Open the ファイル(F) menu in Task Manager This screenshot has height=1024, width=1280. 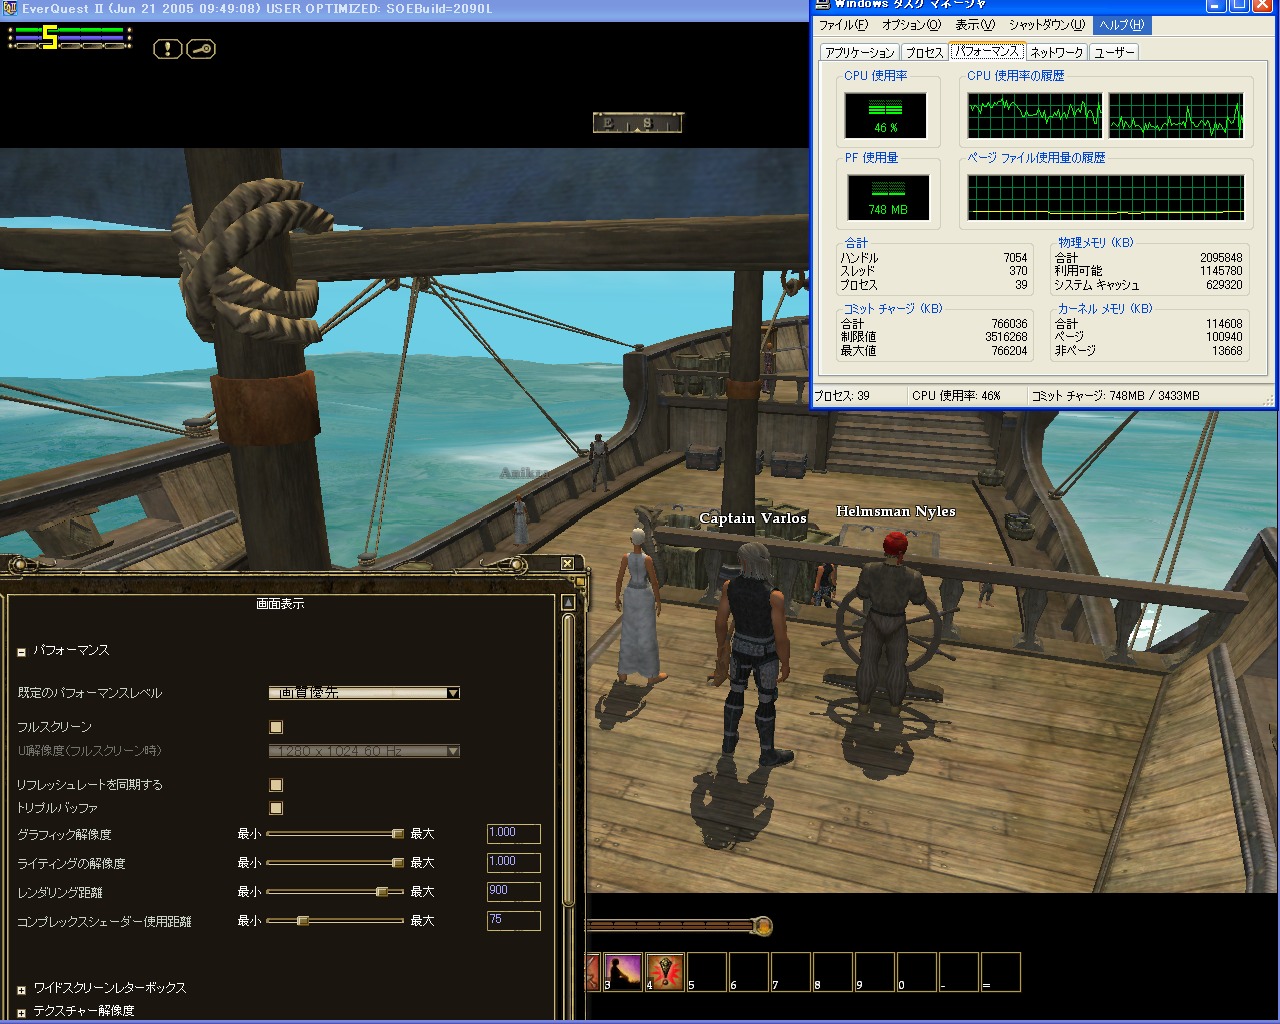[x=844, y=25]
